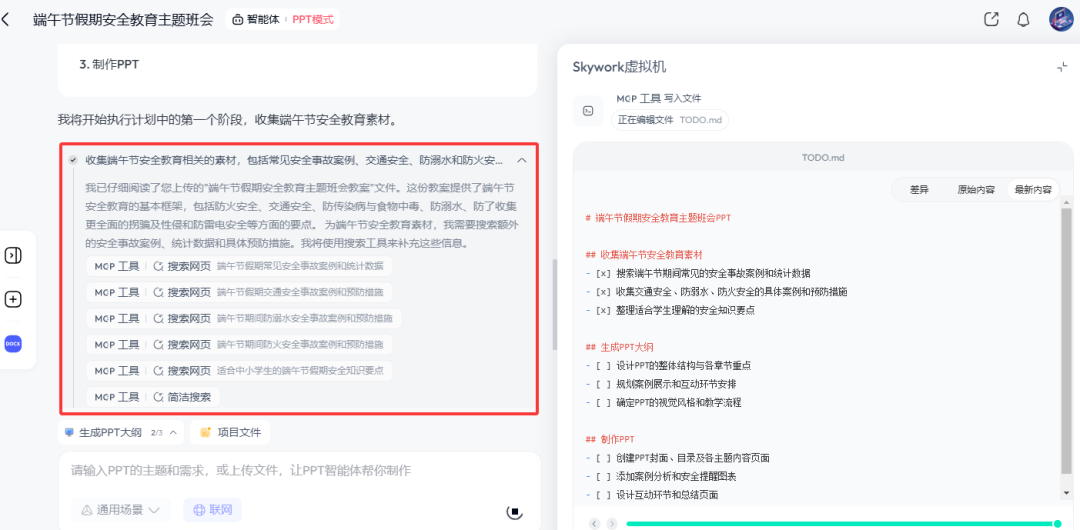Image resolution: width=1080 pixels, height=530 pixels.
Task: Switch to 原始内容 tab
Action: [x=975, y=190]
